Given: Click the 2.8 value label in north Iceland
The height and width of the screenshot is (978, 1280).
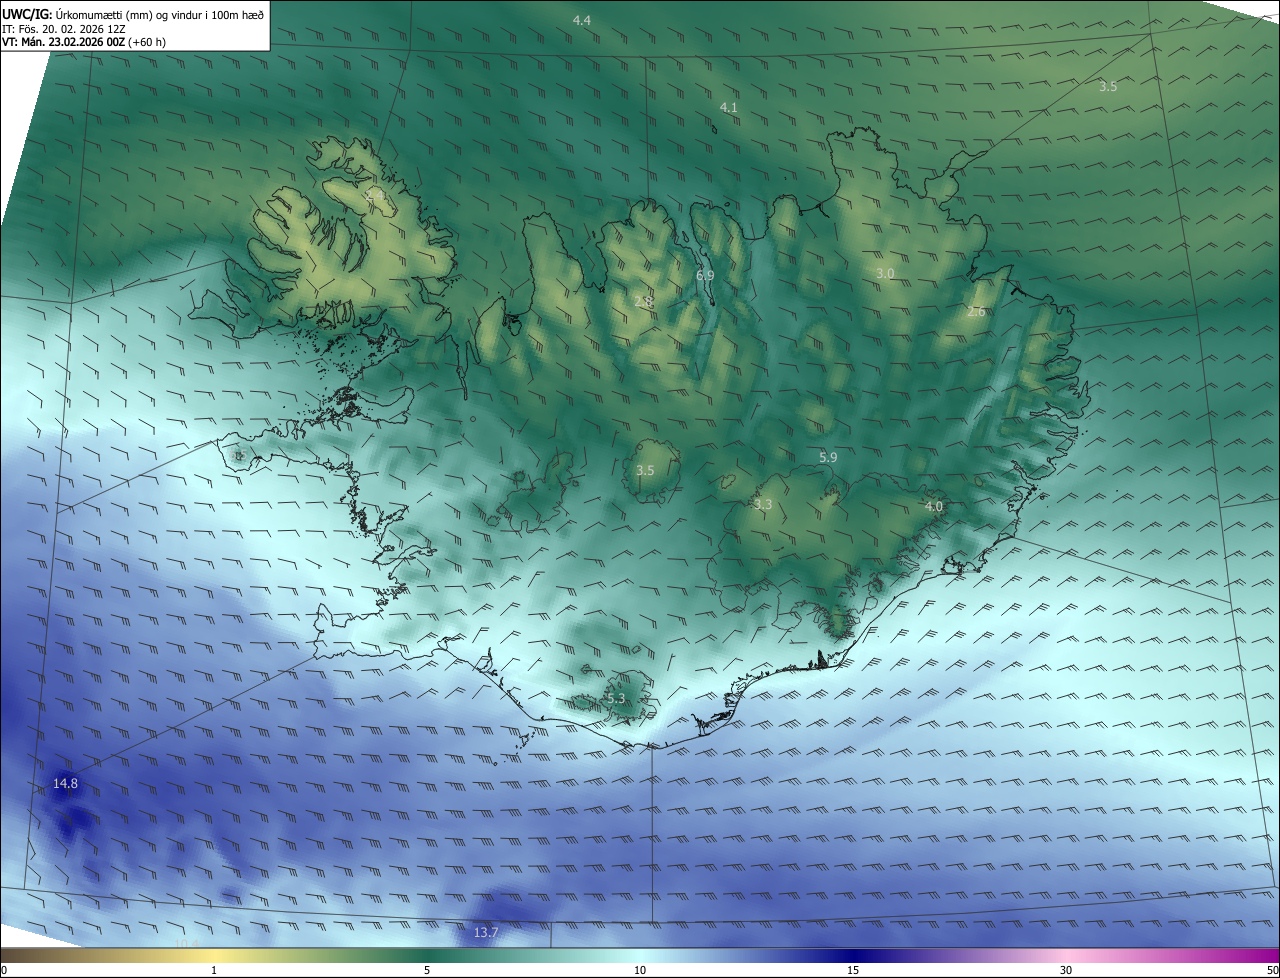Looking at the screenshot, I should tap(643, 301).
